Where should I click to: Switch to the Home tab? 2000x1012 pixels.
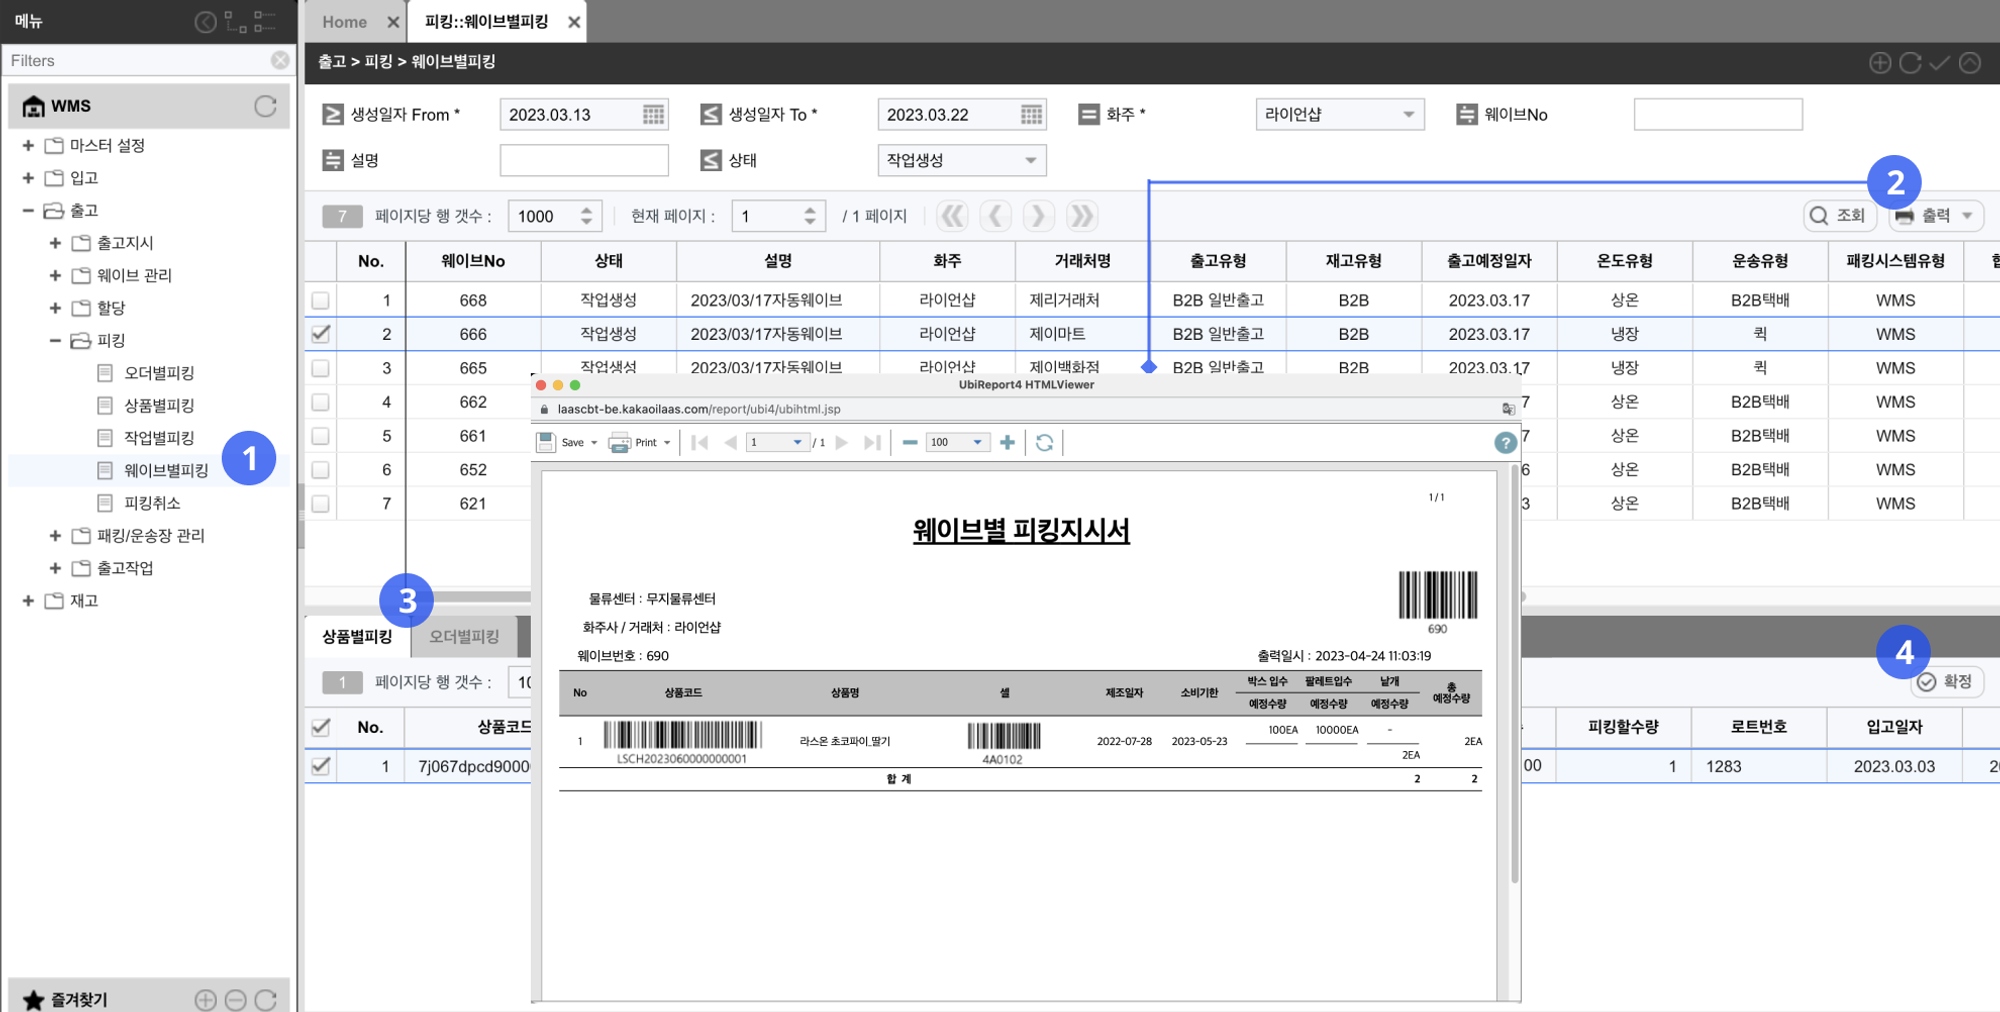tap(344, 22)
